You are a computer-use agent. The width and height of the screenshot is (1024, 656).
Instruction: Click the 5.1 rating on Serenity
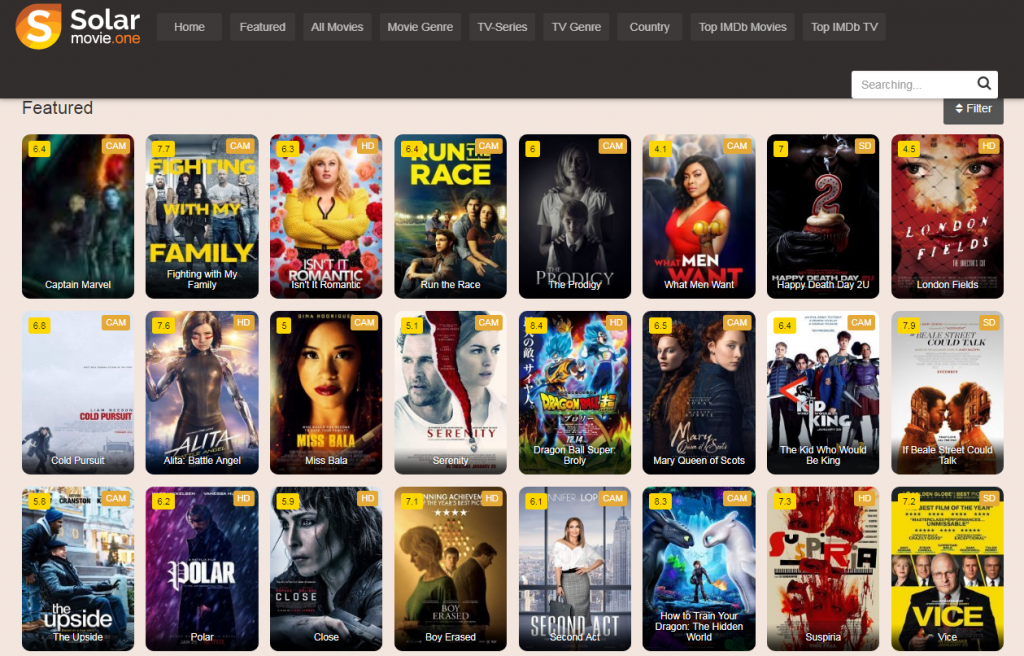click(x=411, y=325)
